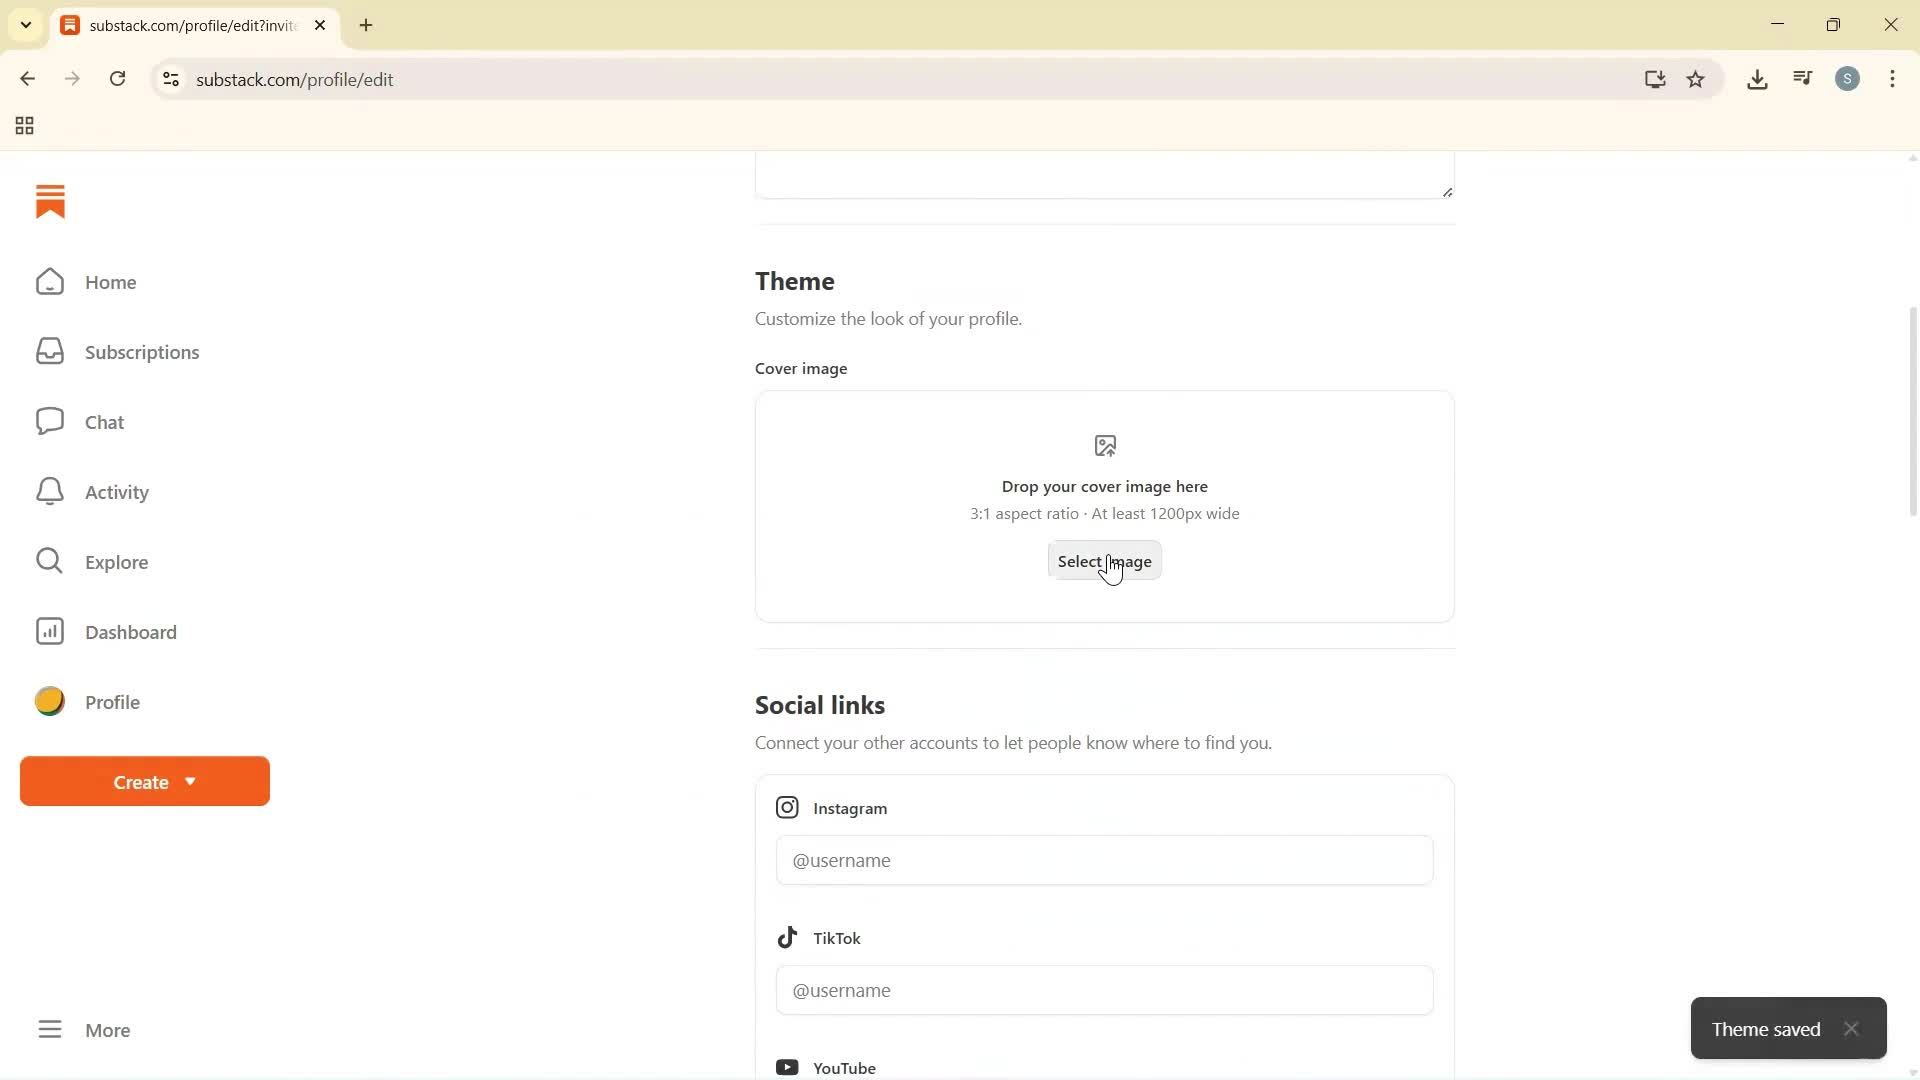Select the Explore magnifying glass icon
The width and height of the screenshot is (1920, 1080).
(x=49, y=561)
